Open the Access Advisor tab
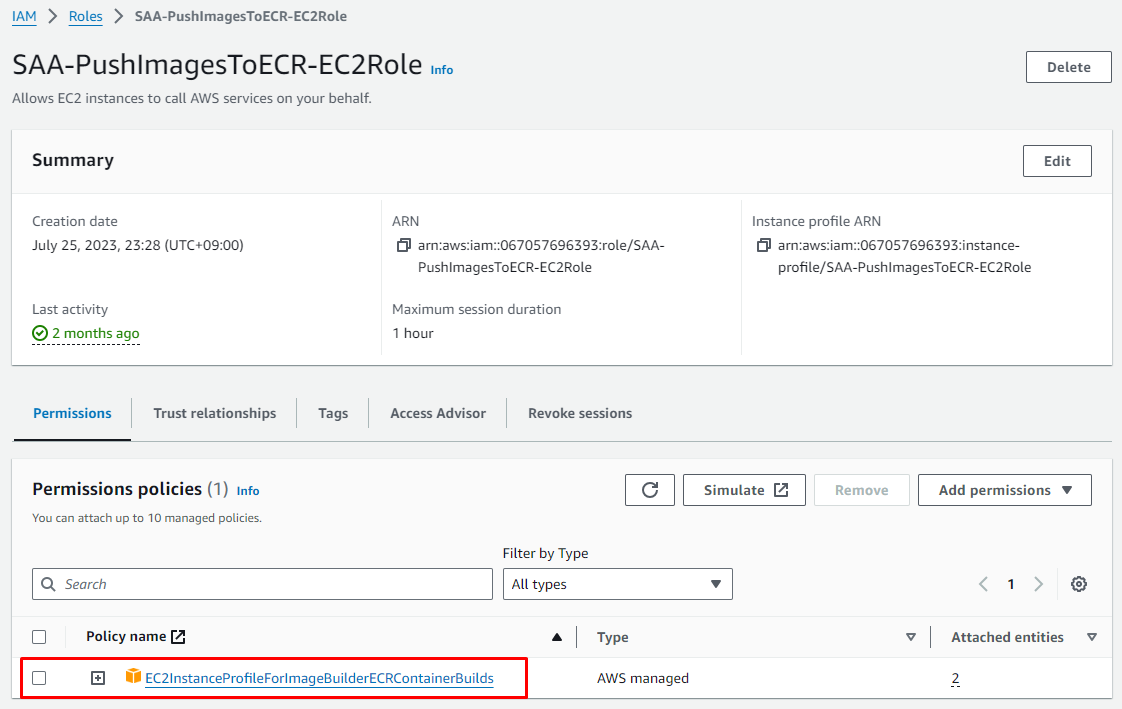 [438, 413]
